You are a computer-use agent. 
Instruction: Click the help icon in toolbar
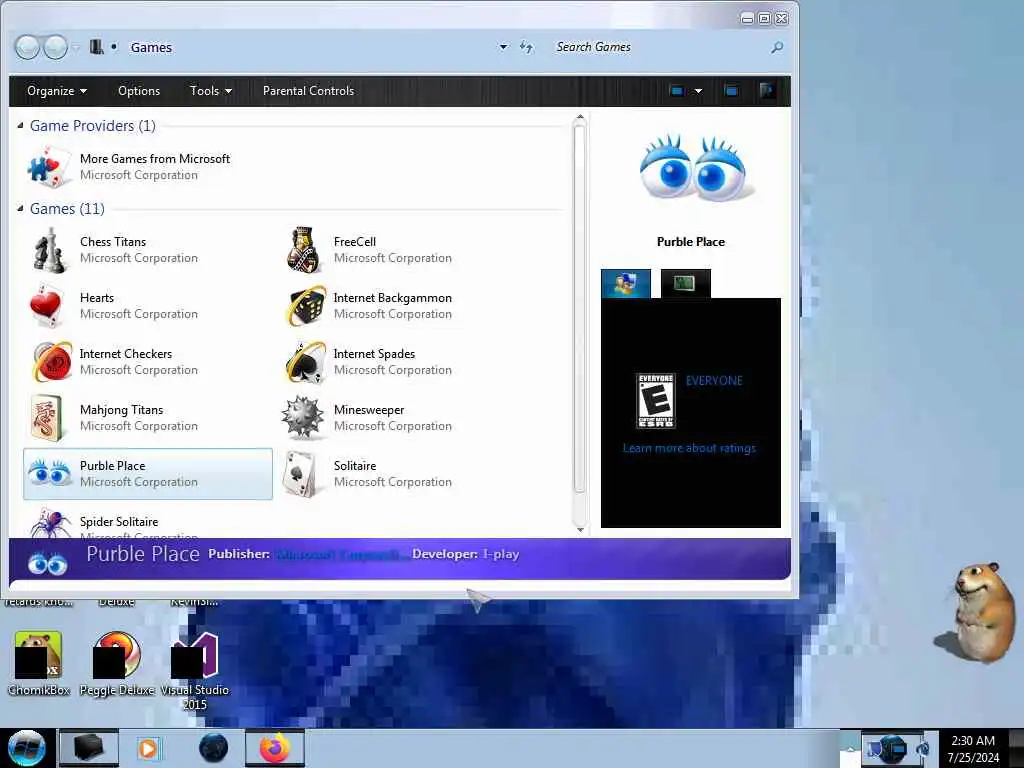point(767,90)
